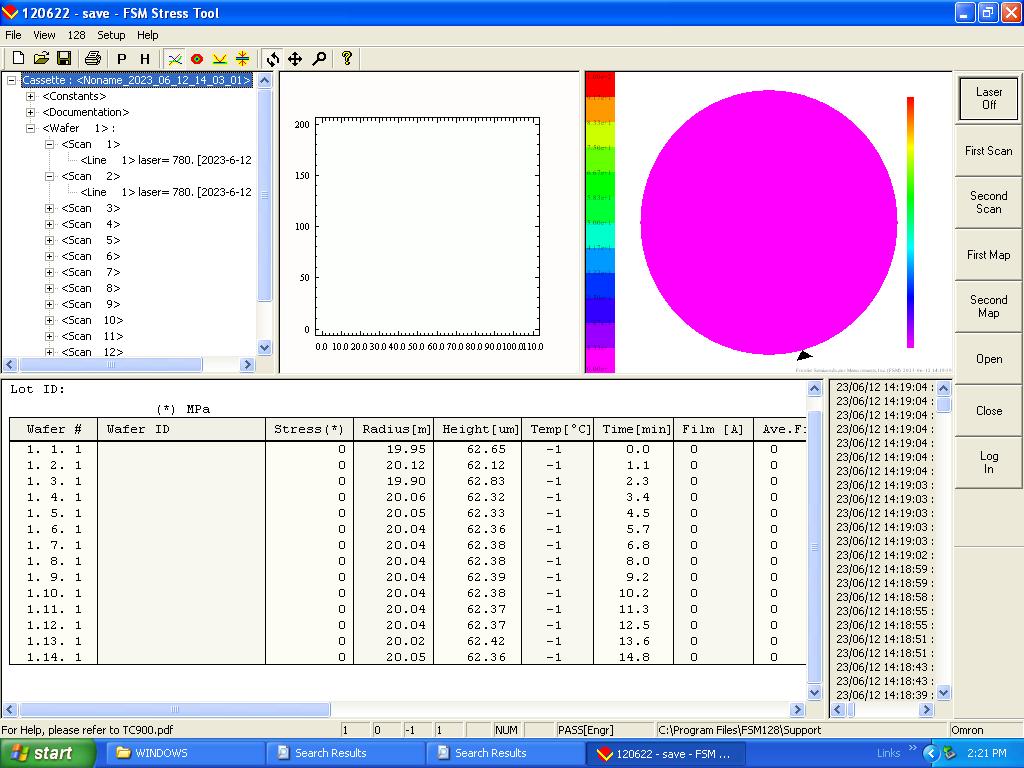1024x768 pixels.
Task: Click the Stress(*) column header
Action: coord(309,430)
